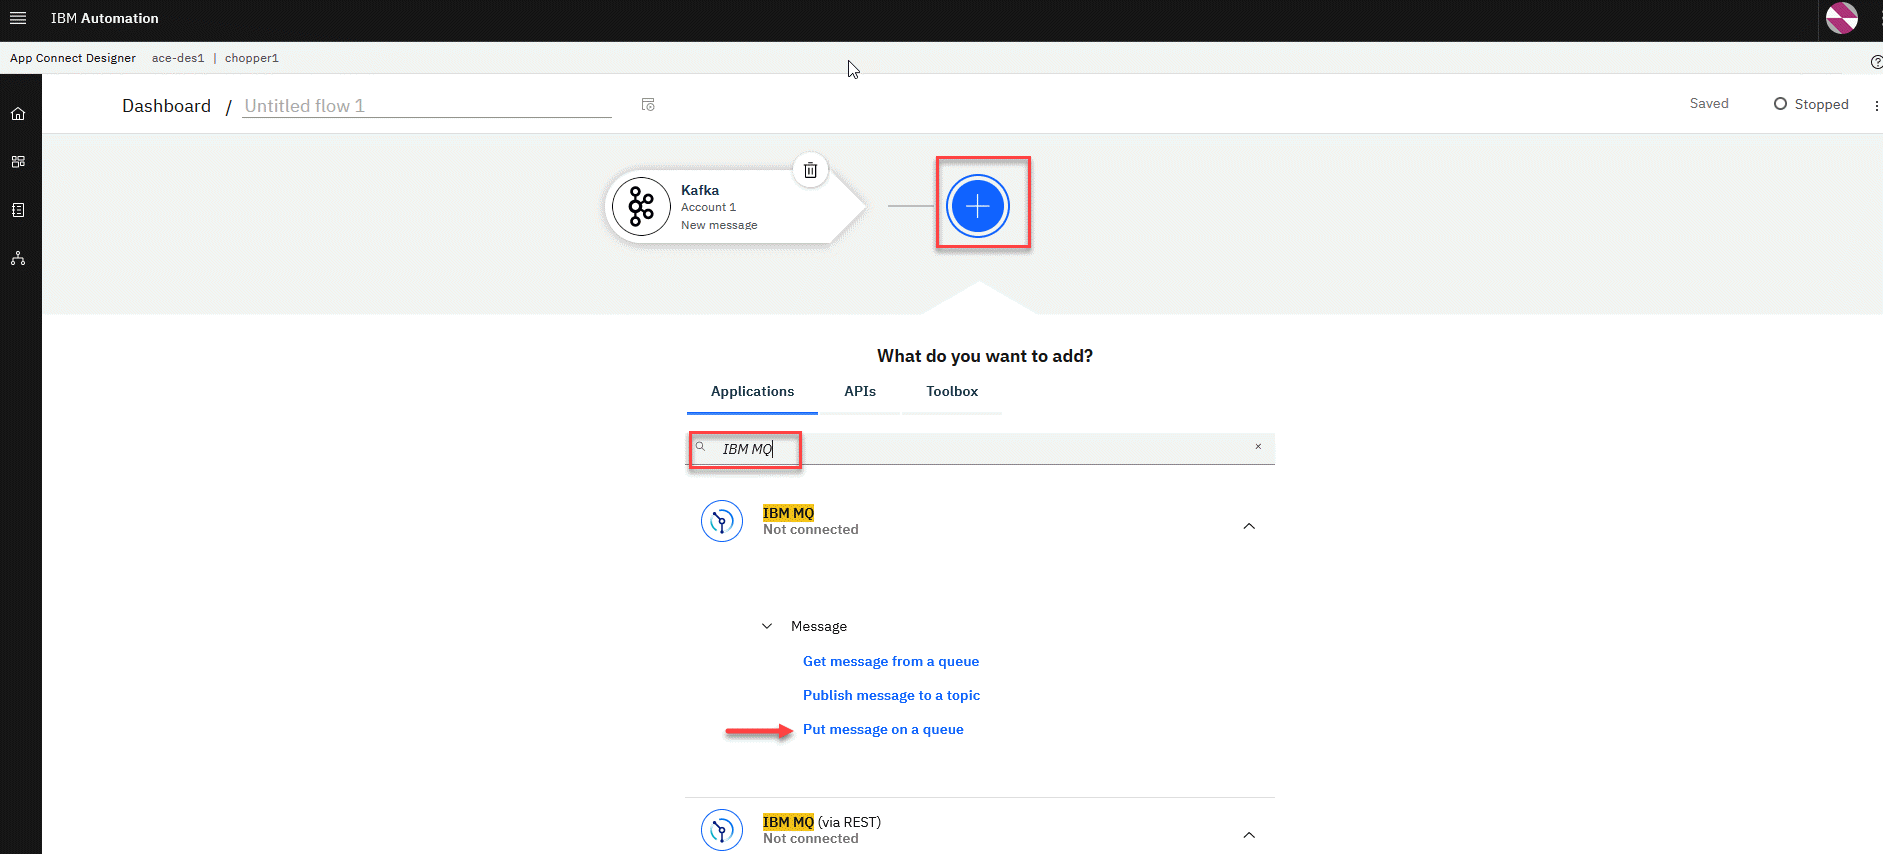Collapse the IBM MQ application section
The image size is (1883, 854).
[x=1248, y=526]
